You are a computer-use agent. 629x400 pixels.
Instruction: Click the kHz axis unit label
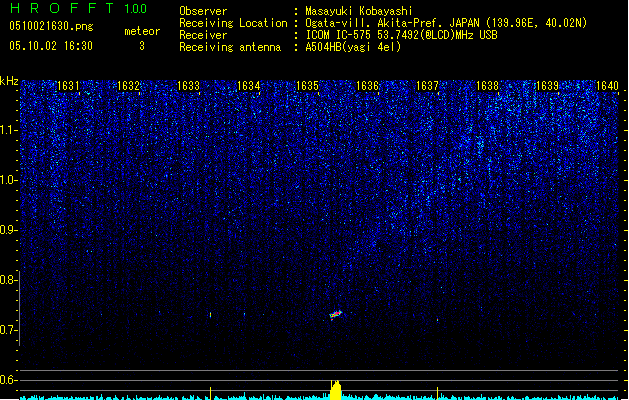pos(9,81)
